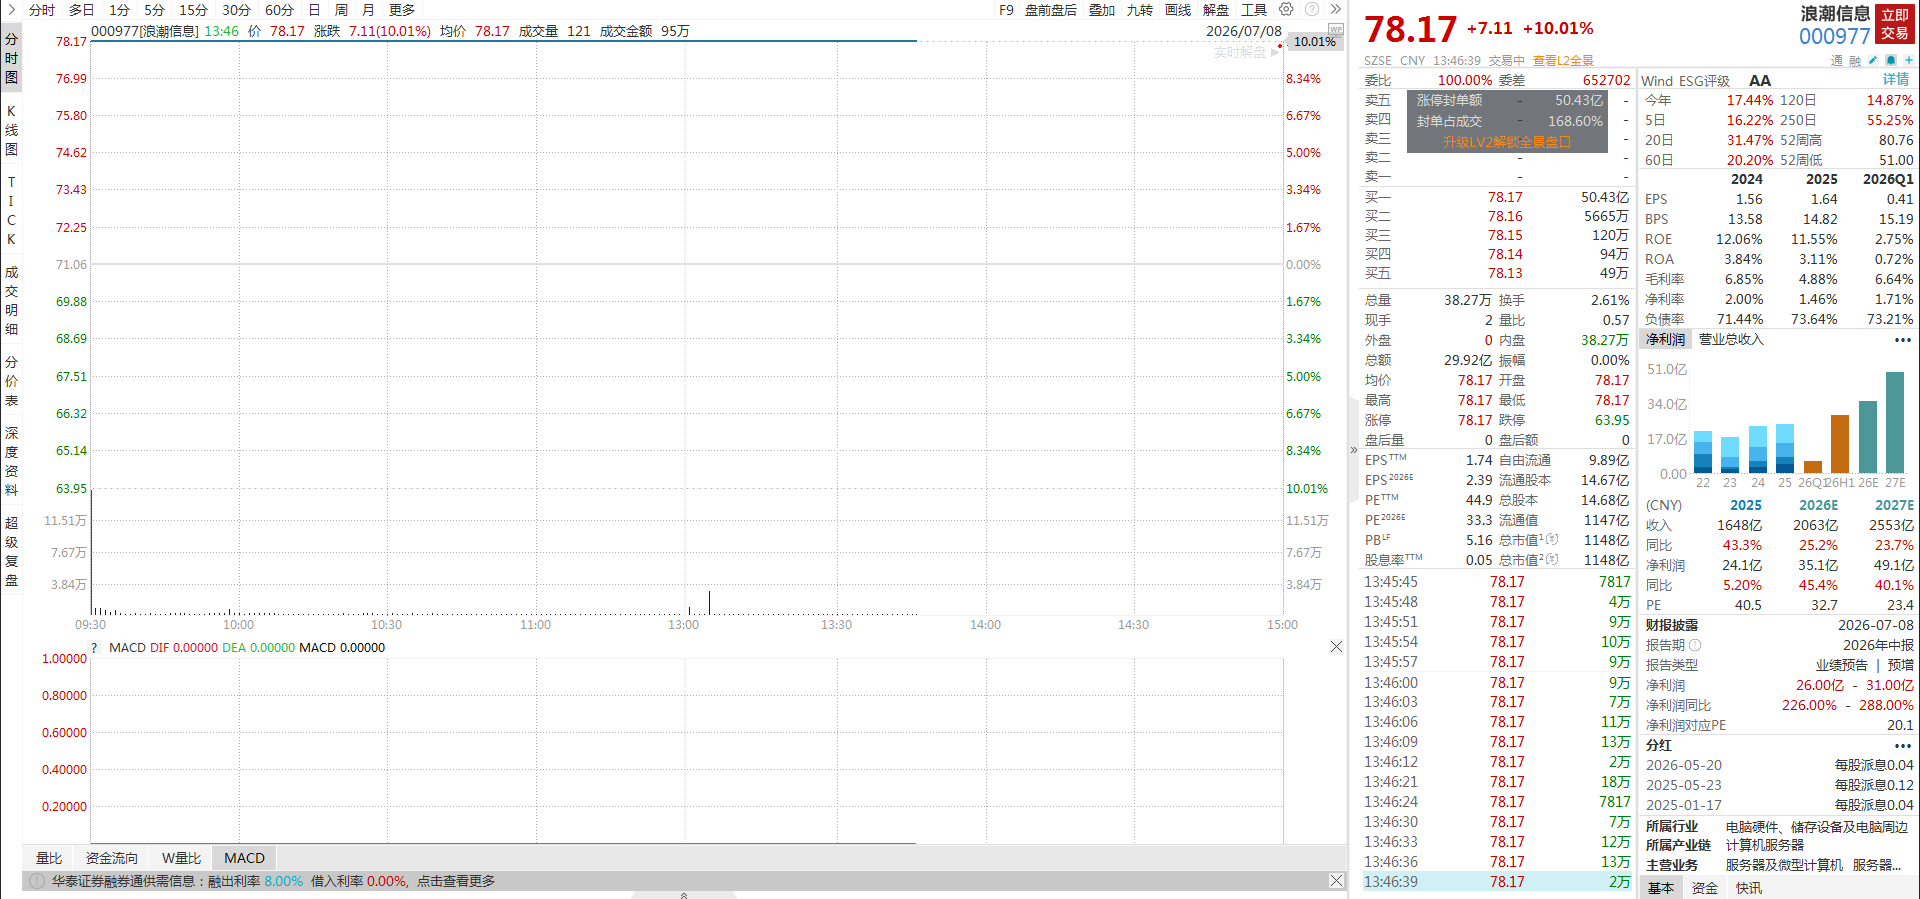Switch to the 量比 indicator tab

point(49,858)
